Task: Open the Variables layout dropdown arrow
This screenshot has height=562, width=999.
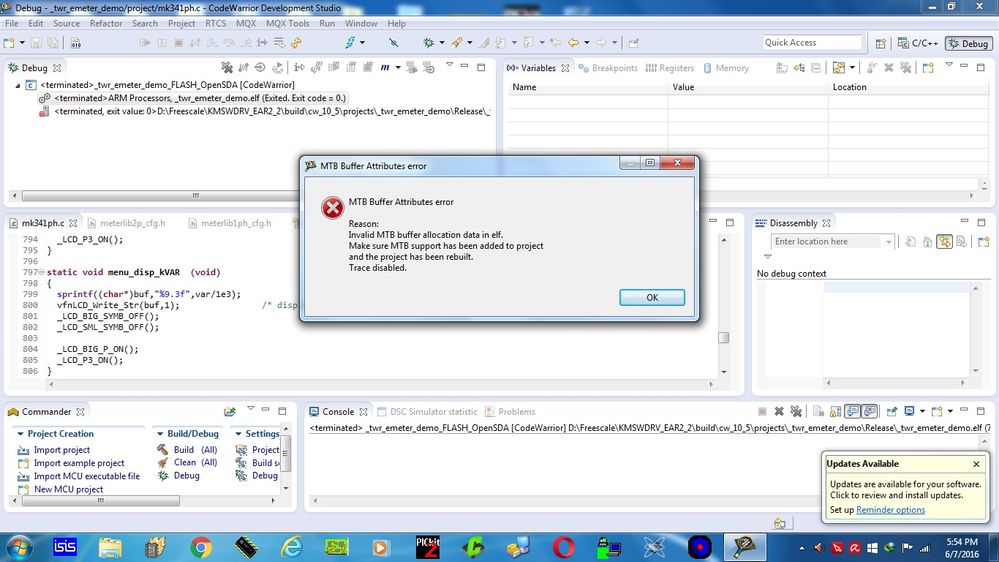Action: click(852, 68)
